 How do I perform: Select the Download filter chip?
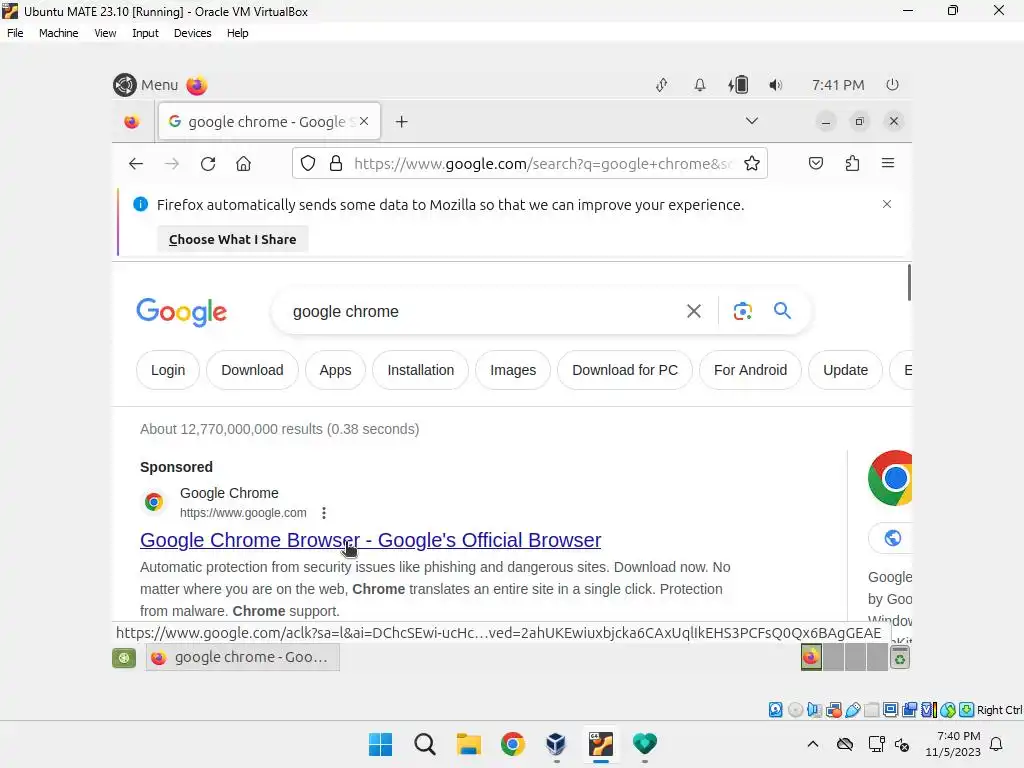tap(252, 370)
